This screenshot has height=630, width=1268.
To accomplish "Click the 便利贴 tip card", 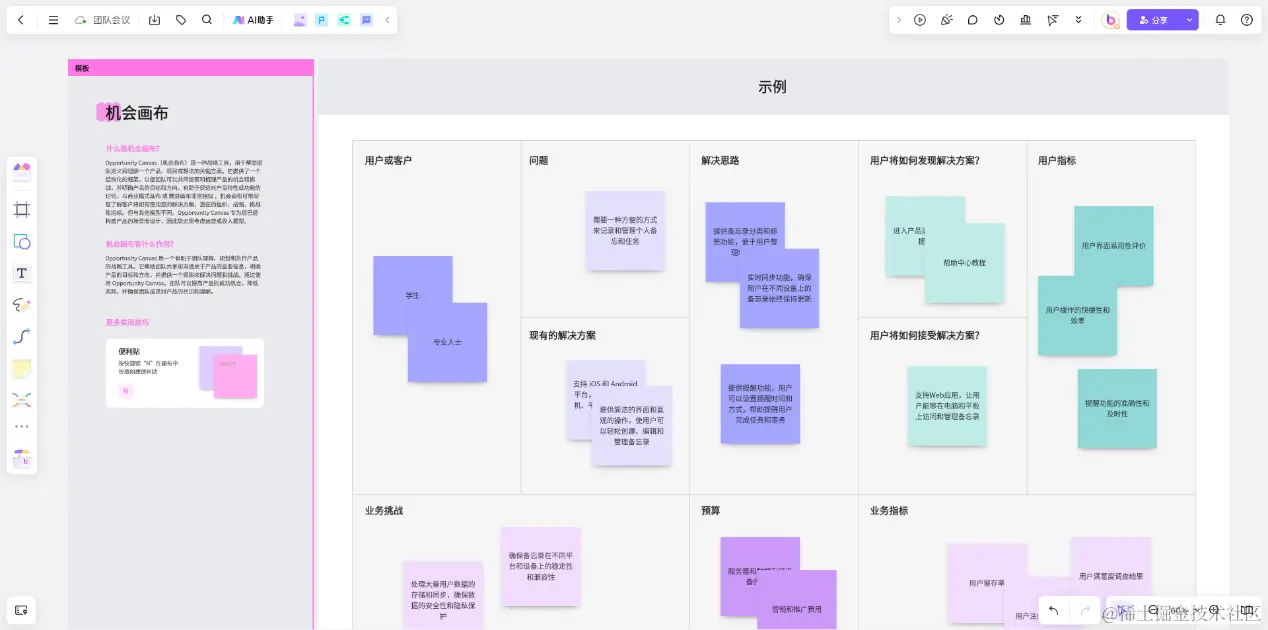I will (185, 373).
